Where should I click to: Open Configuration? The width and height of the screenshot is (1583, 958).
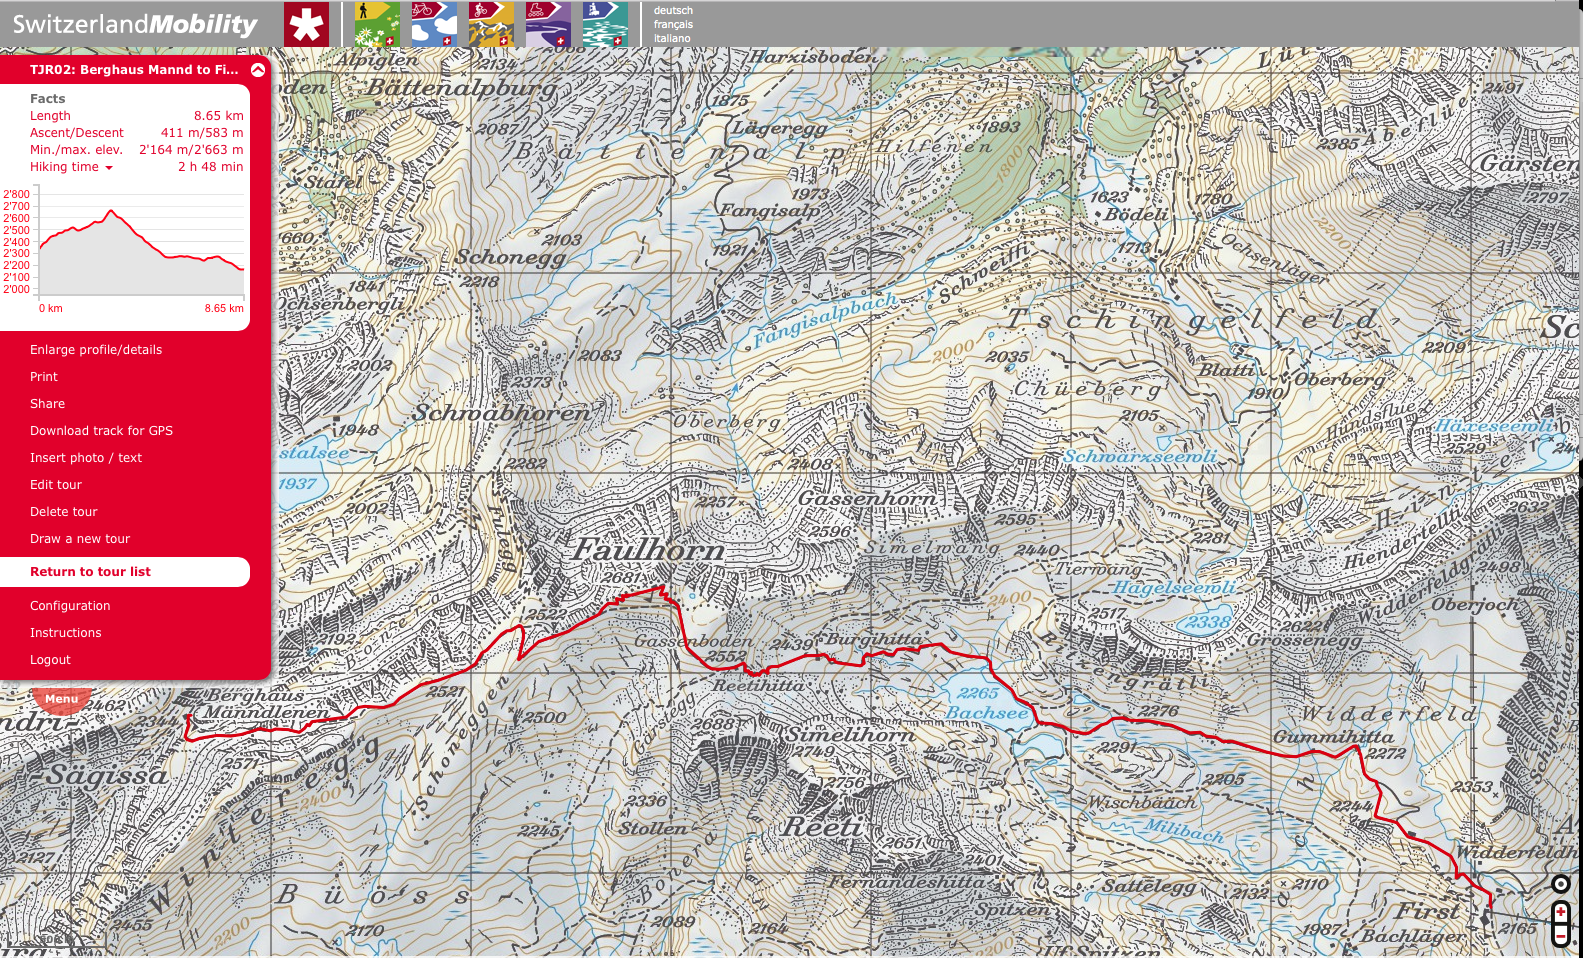[70, 606]
